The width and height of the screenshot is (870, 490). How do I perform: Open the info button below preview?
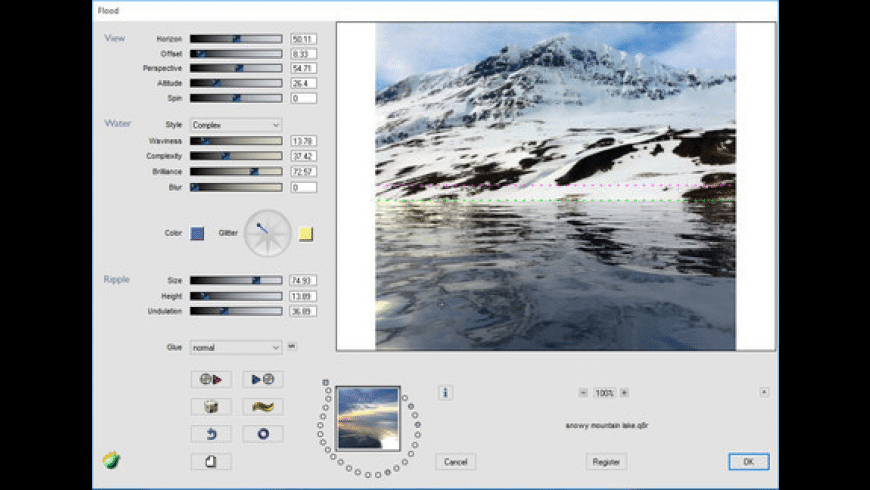(445, 393)
